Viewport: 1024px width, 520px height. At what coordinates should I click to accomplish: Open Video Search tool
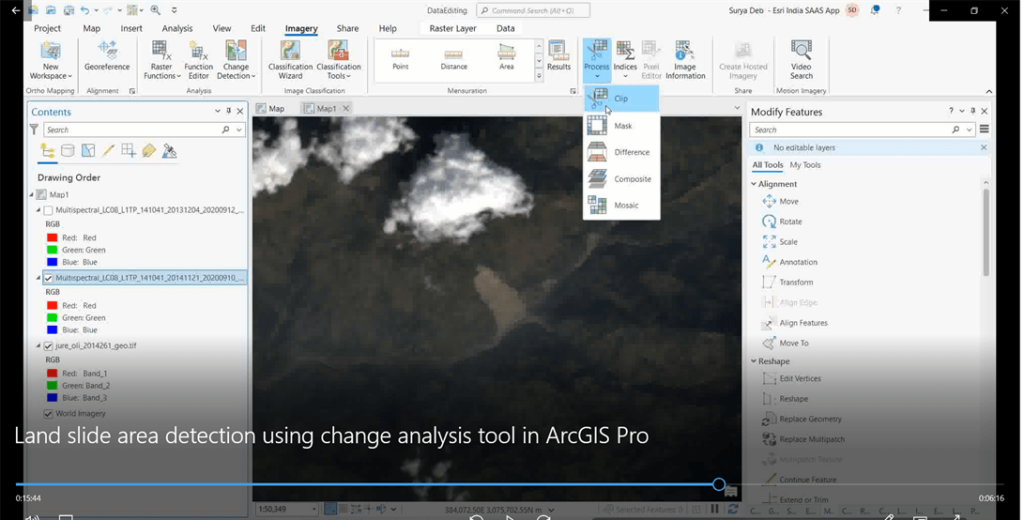tap(801, 60)
